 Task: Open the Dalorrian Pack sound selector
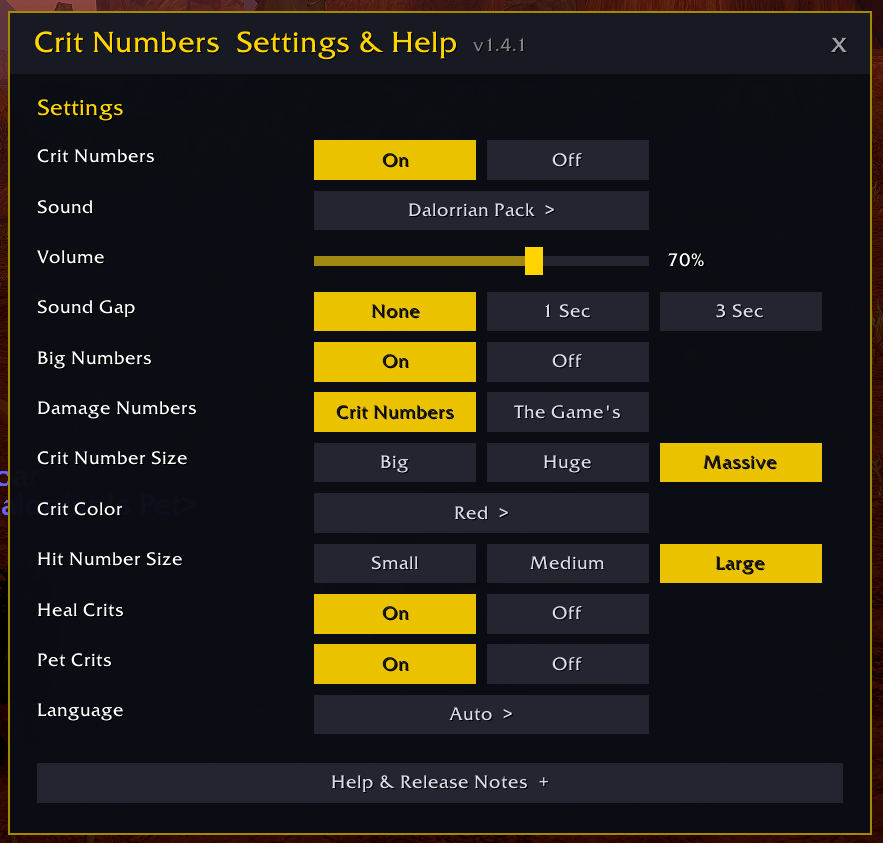[481, 210]
